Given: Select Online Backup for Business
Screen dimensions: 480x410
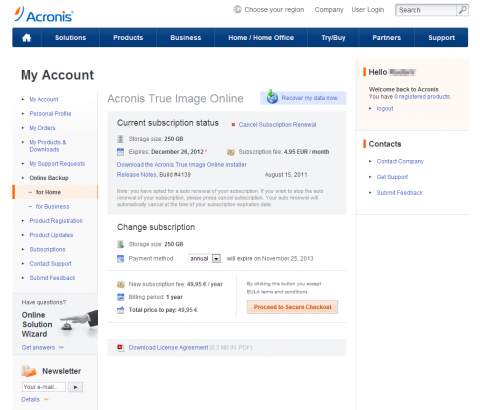Looking at the screenshot, I should click(52, 207).
